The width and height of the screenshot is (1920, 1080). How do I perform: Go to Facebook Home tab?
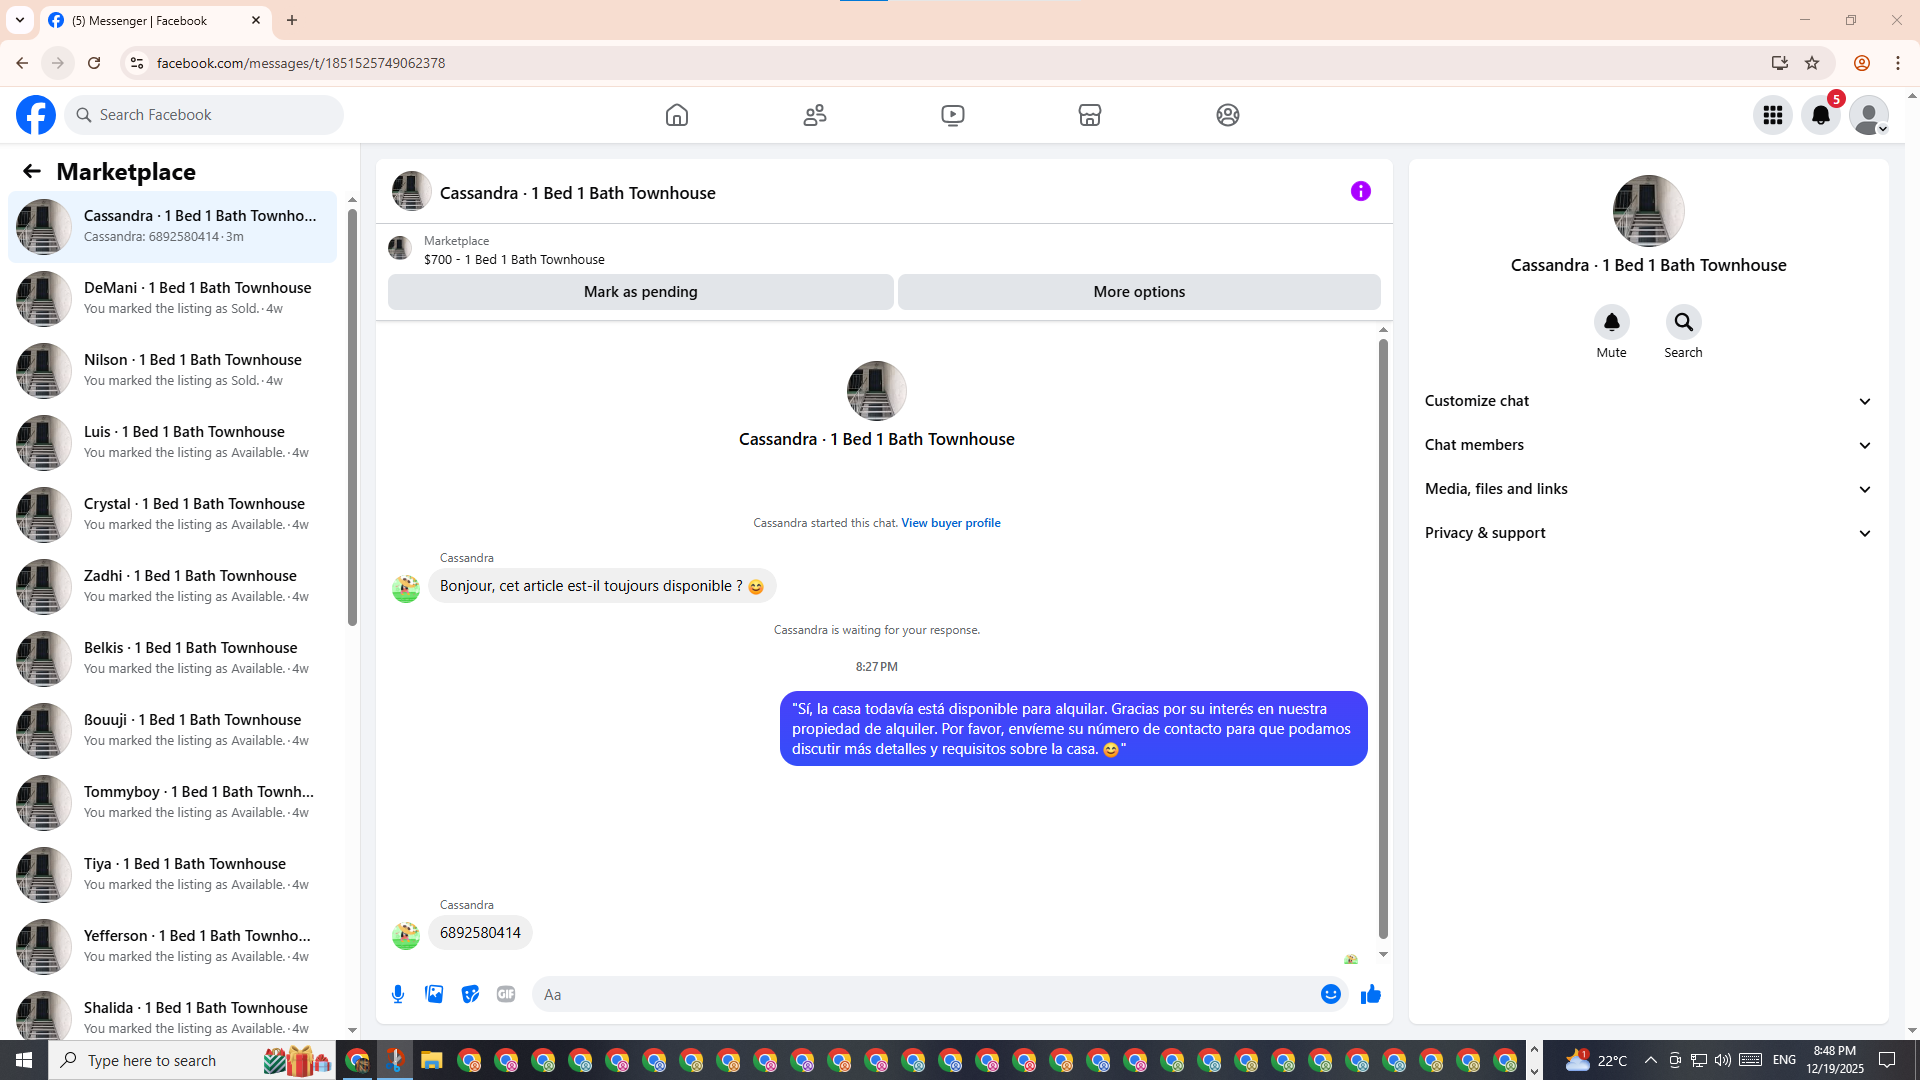click(677, 115)
